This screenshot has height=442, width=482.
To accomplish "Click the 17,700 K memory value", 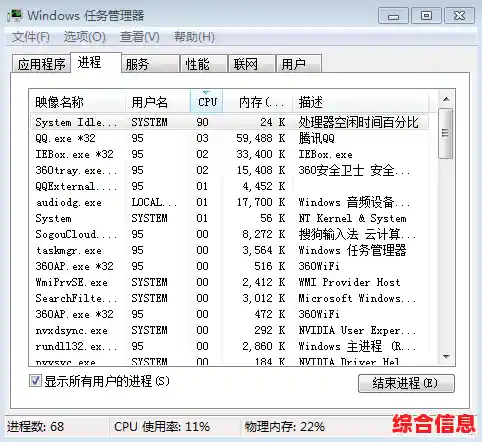I will 261,202.
